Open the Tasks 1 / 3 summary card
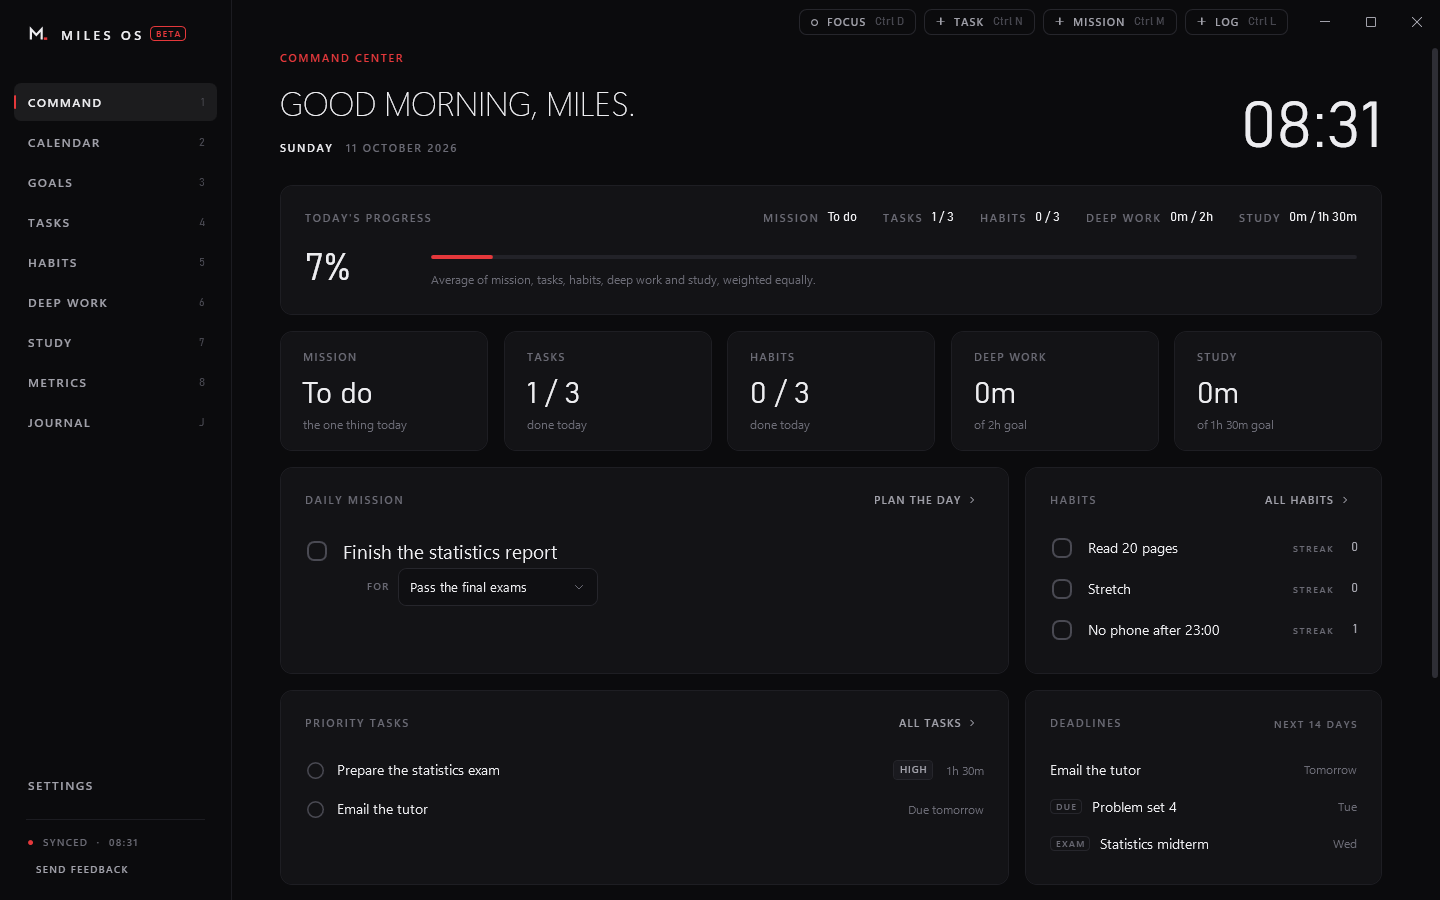The width and height of the screenshot is (1440, 900). [x=608, y=391]
